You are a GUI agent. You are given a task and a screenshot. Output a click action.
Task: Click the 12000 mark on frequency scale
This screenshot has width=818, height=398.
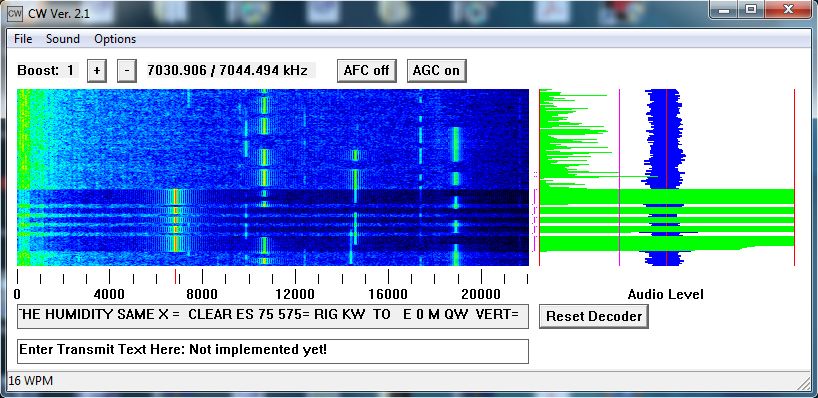click(x=295, y=295)
